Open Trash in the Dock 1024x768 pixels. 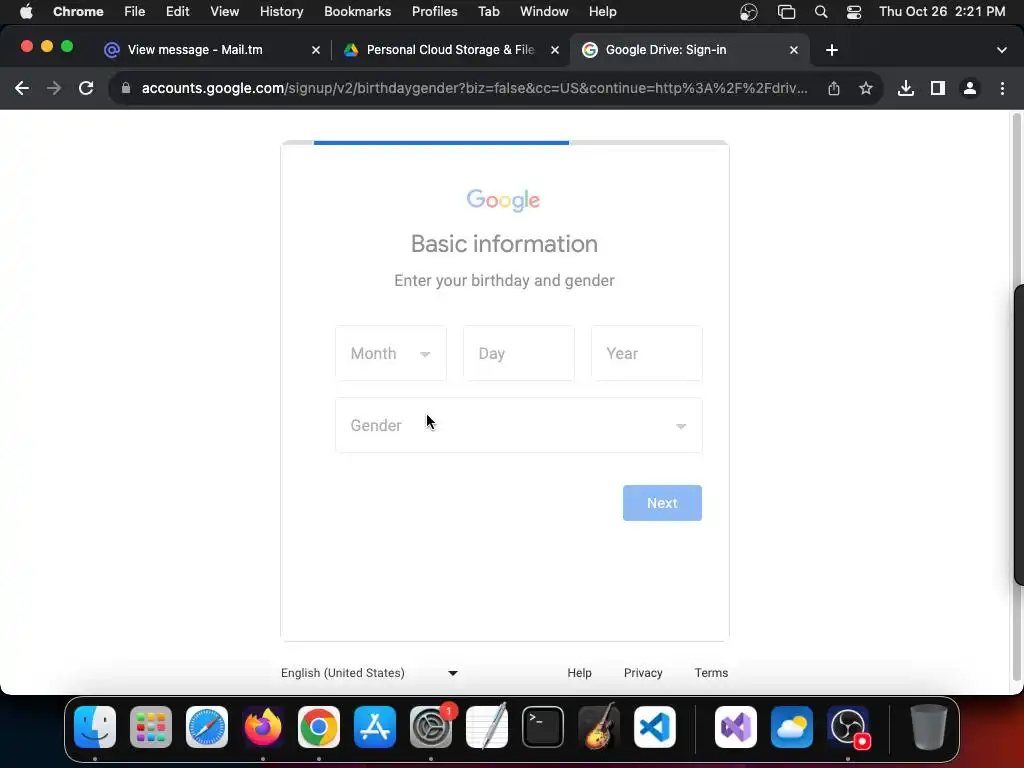929,727
